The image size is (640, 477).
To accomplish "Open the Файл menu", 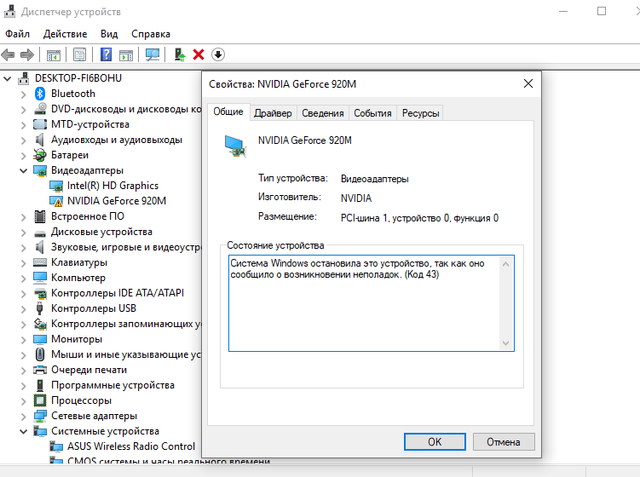I will point(17,34).
